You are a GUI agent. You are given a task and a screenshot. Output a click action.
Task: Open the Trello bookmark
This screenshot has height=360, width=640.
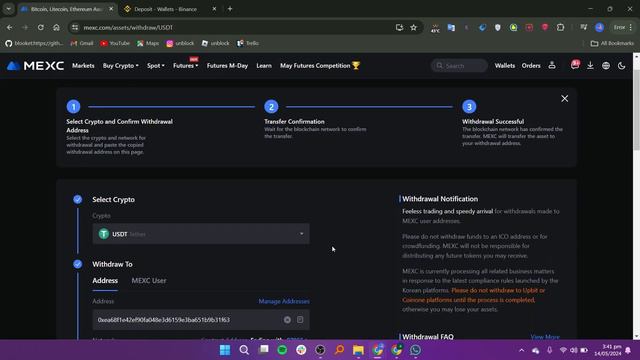click(x=248, y=43)
